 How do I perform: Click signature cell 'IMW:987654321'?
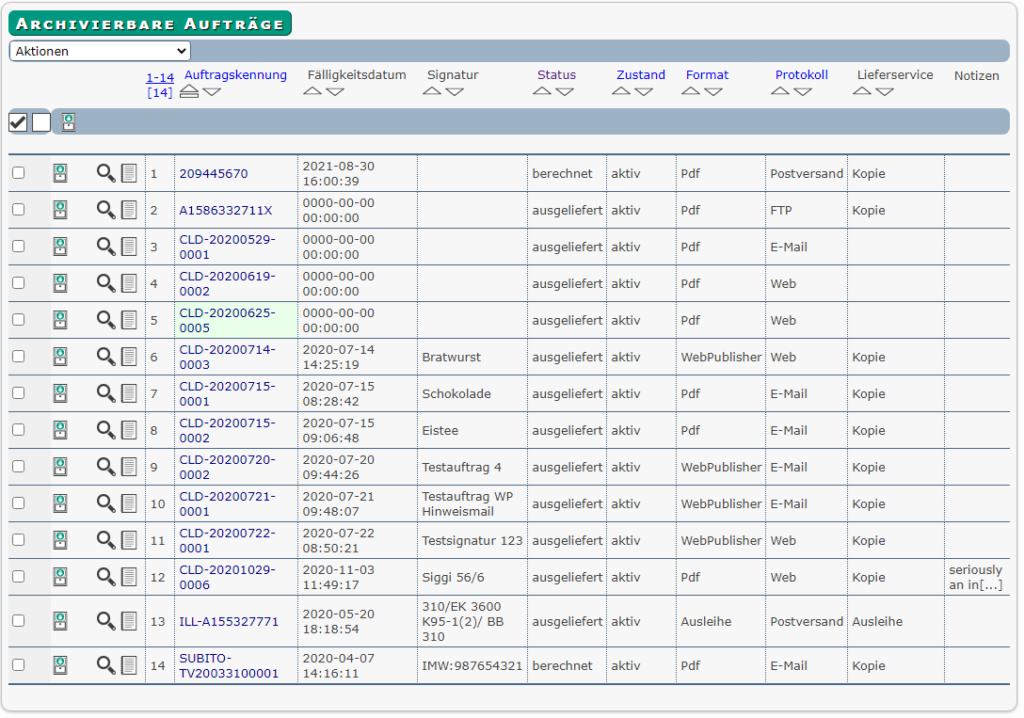click(472, 666)
